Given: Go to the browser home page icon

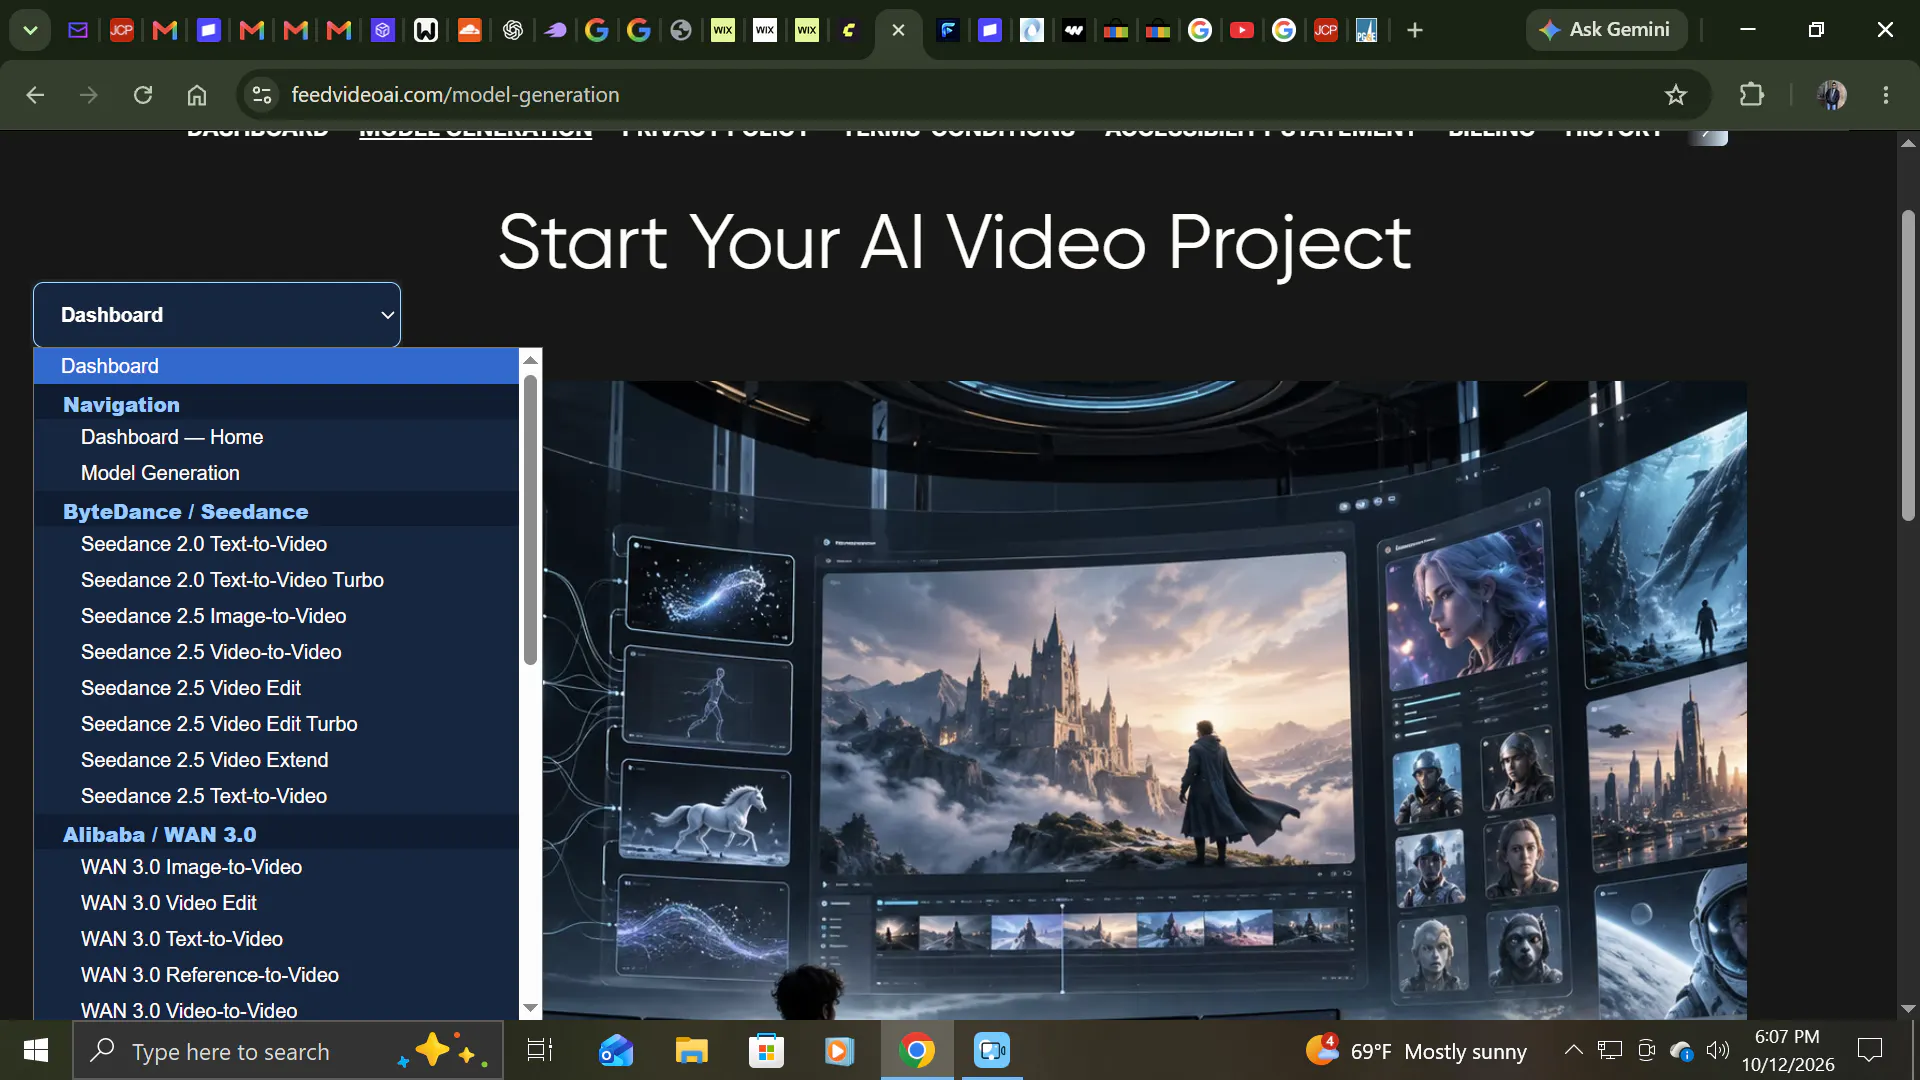Looking at the screenshot, I should [197, 95].
